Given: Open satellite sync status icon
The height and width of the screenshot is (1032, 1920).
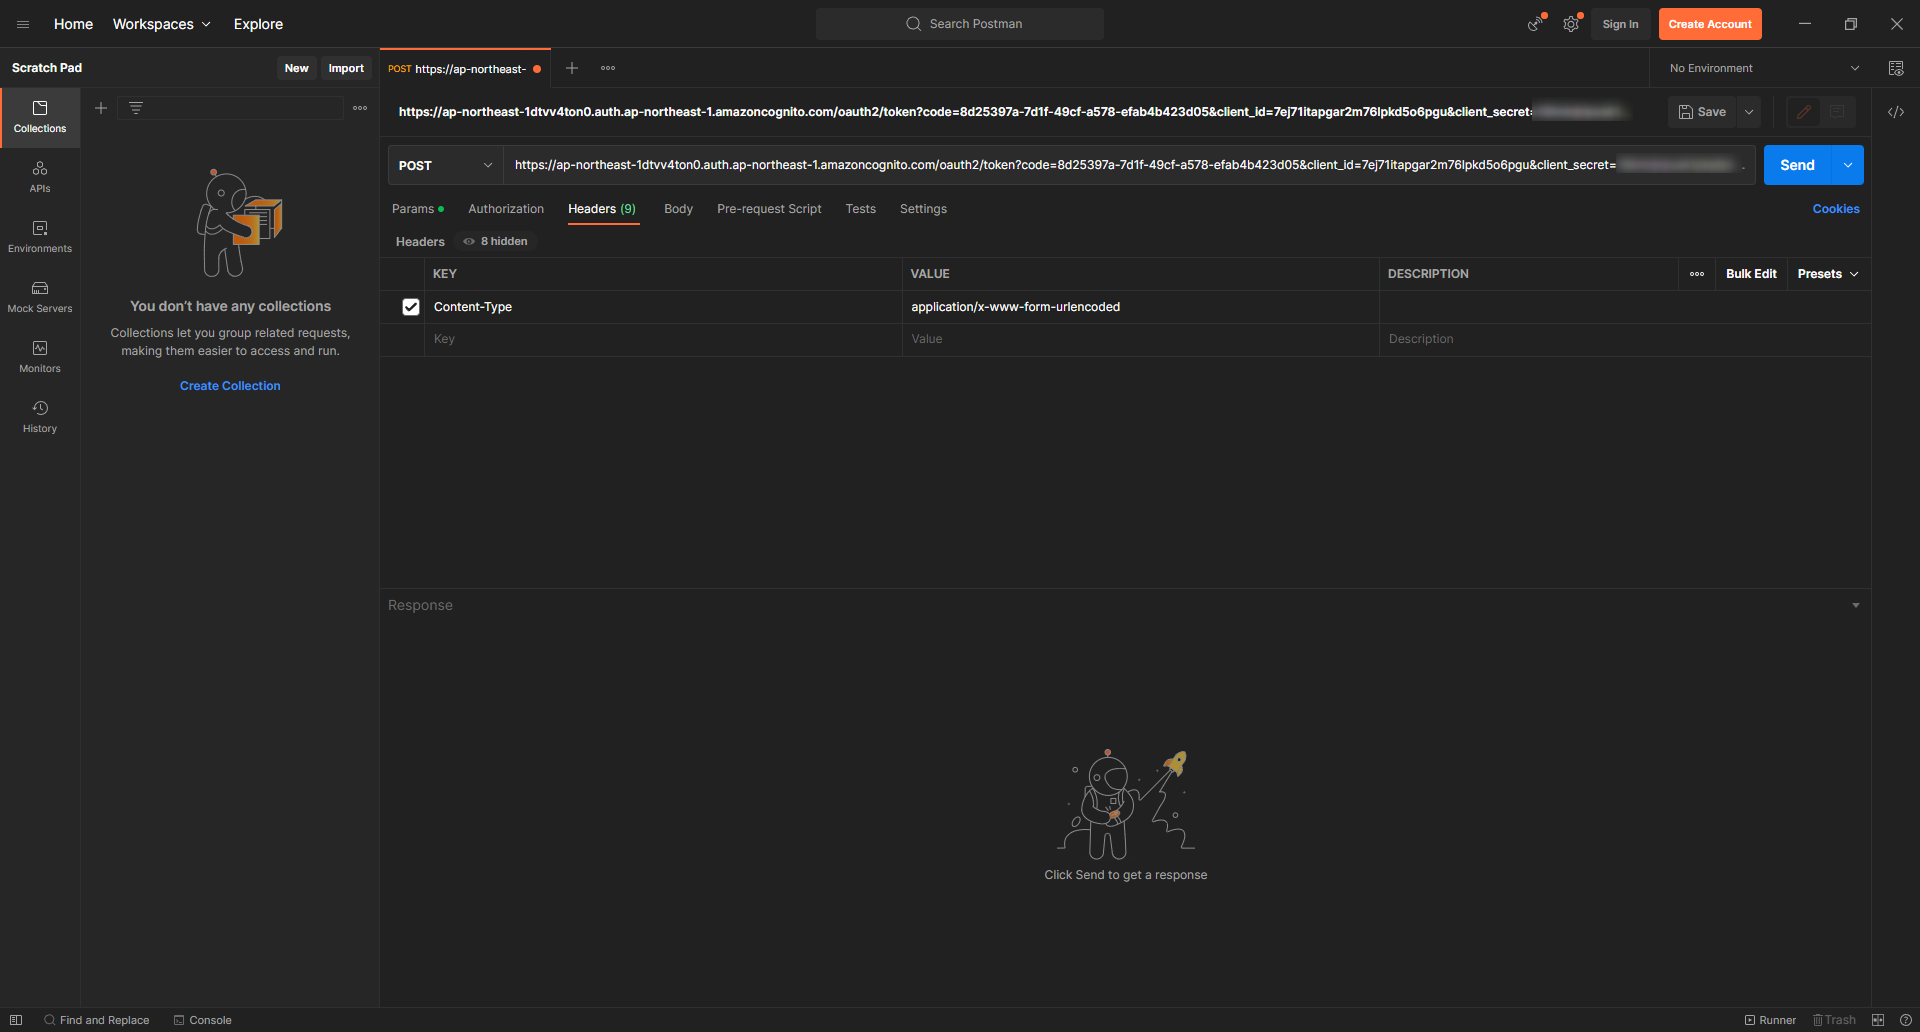Looking at the screenshot, I should pyautogui.click(x=1535, y=24).
